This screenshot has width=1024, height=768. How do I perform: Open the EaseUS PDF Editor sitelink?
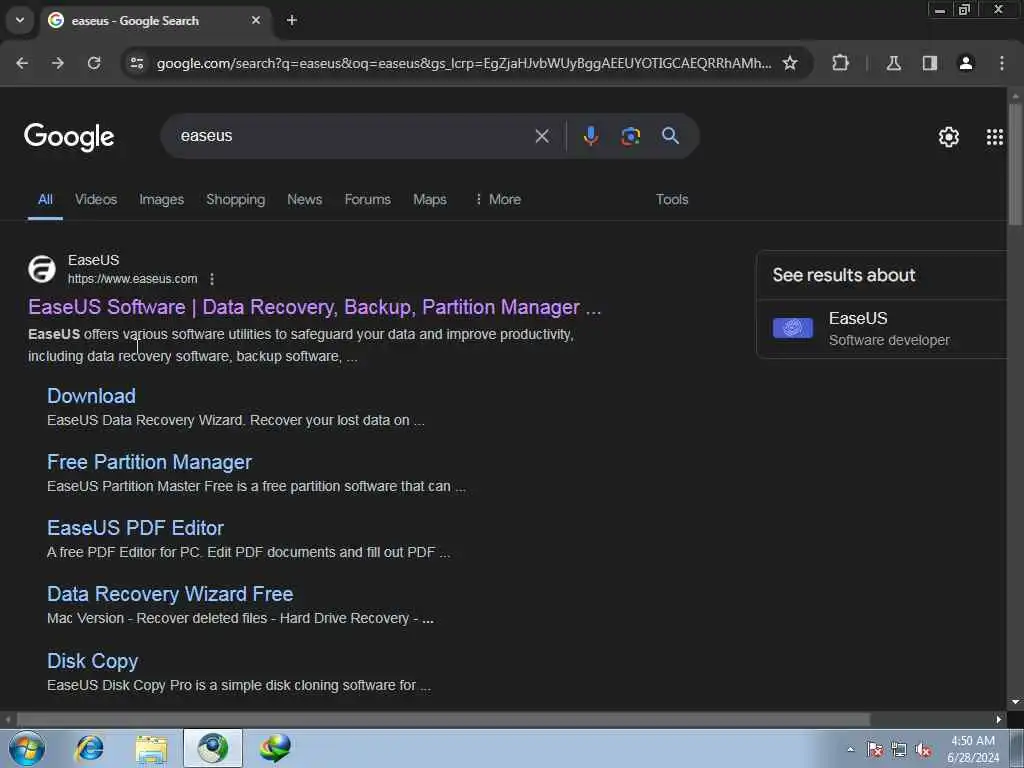tap(135, 528)
